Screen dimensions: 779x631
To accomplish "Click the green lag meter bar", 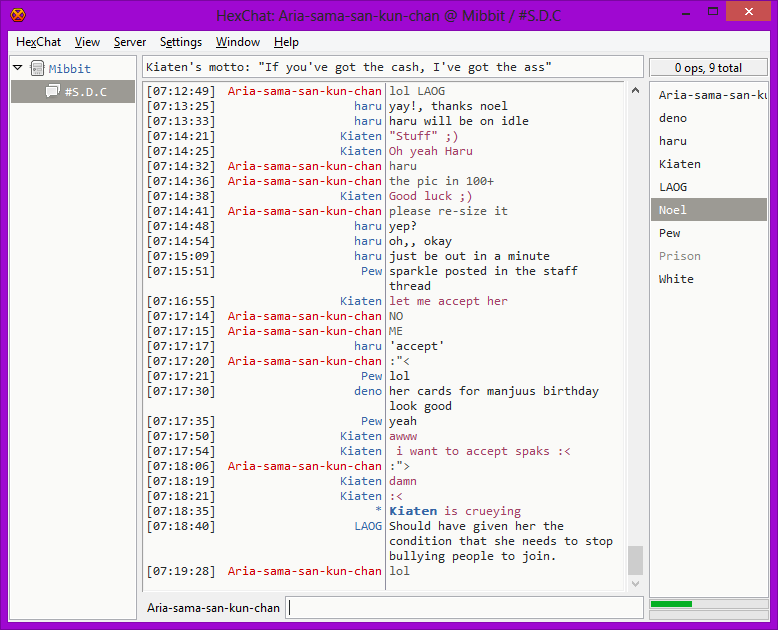I will 671,604.
